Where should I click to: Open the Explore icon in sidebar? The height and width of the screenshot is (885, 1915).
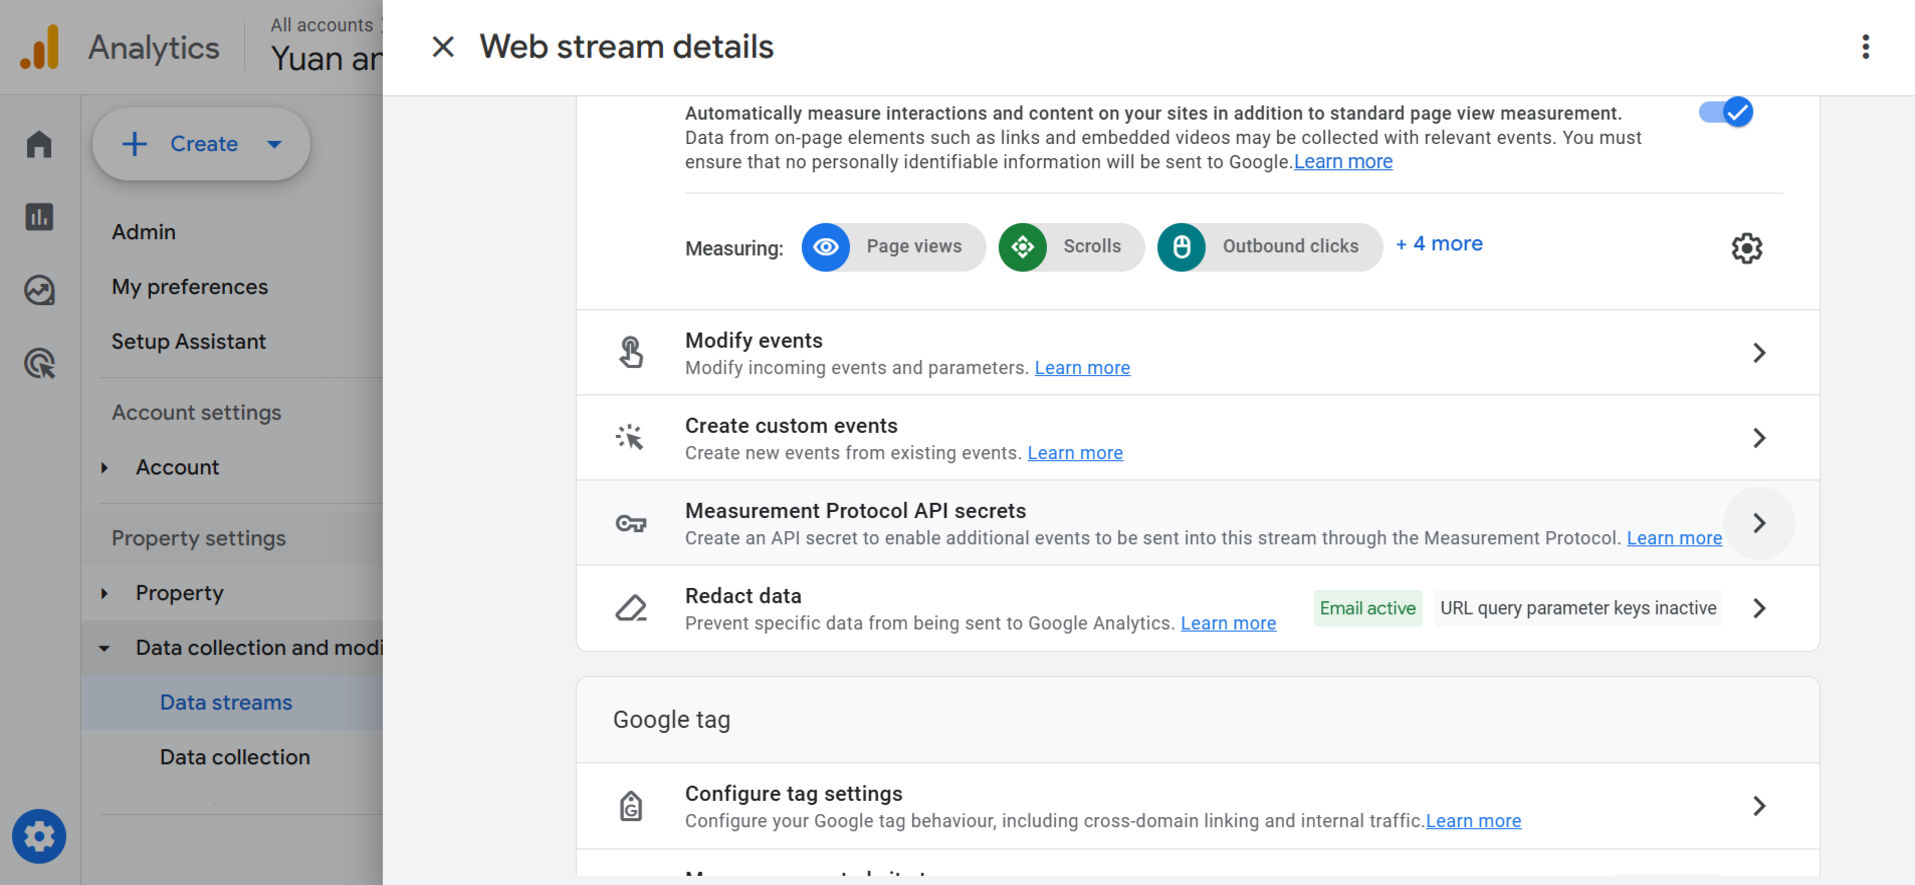pos(39,290)
